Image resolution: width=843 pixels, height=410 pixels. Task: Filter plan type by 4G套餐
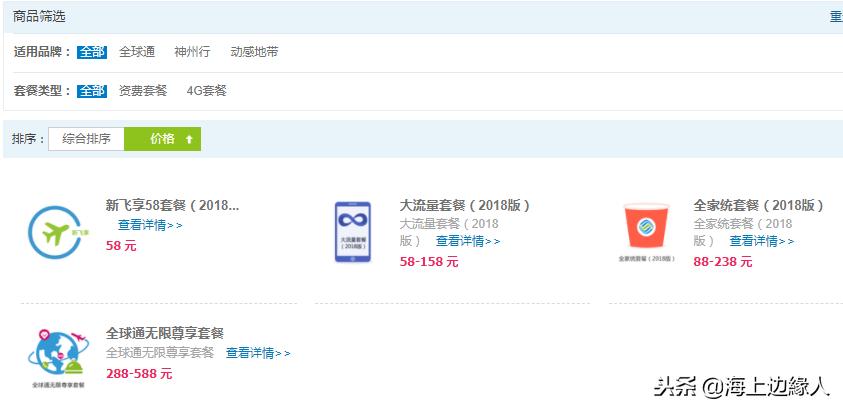click(206, 91)
